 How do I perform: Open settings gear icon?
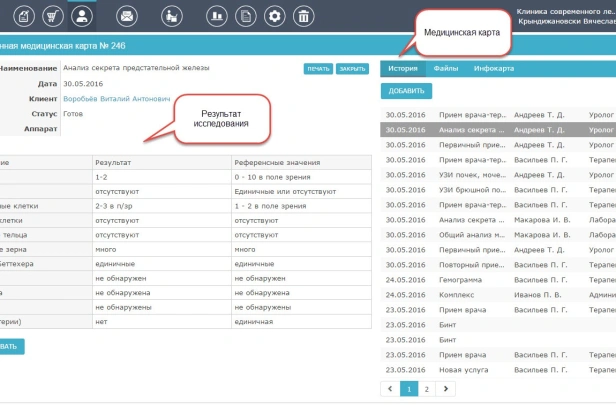click(273, 15)
